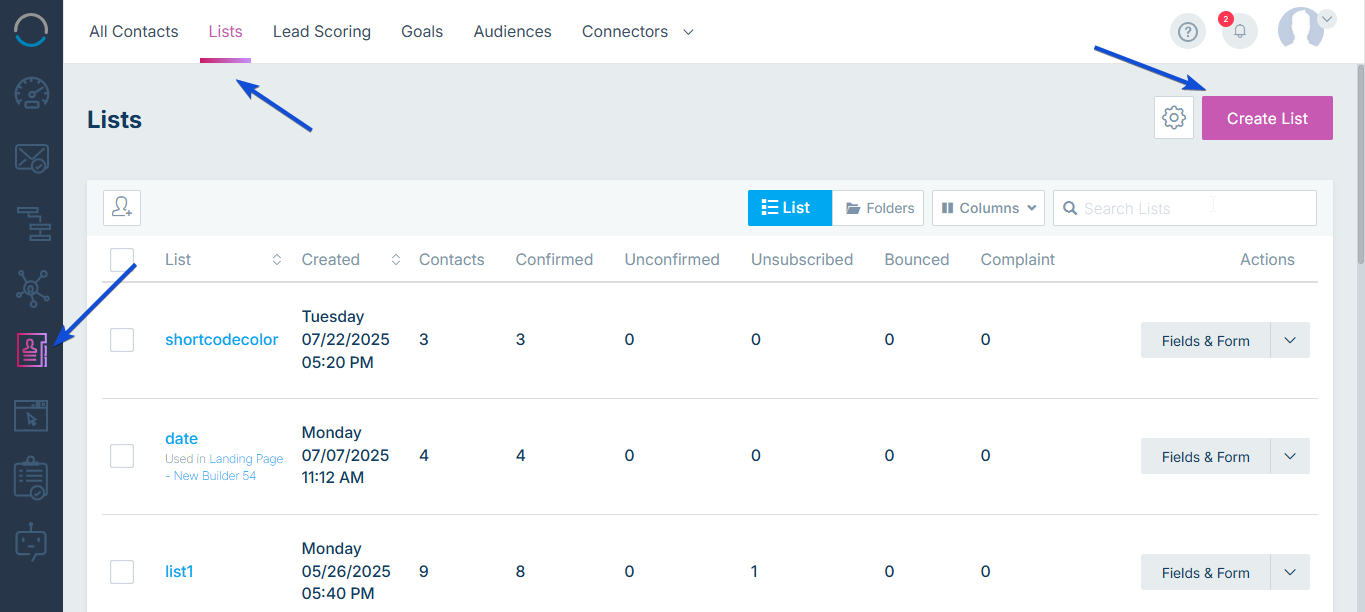Click the Lists page heading
This screenshot has height=612, width=1365.
pyautogui.click(x=115, y=119)
